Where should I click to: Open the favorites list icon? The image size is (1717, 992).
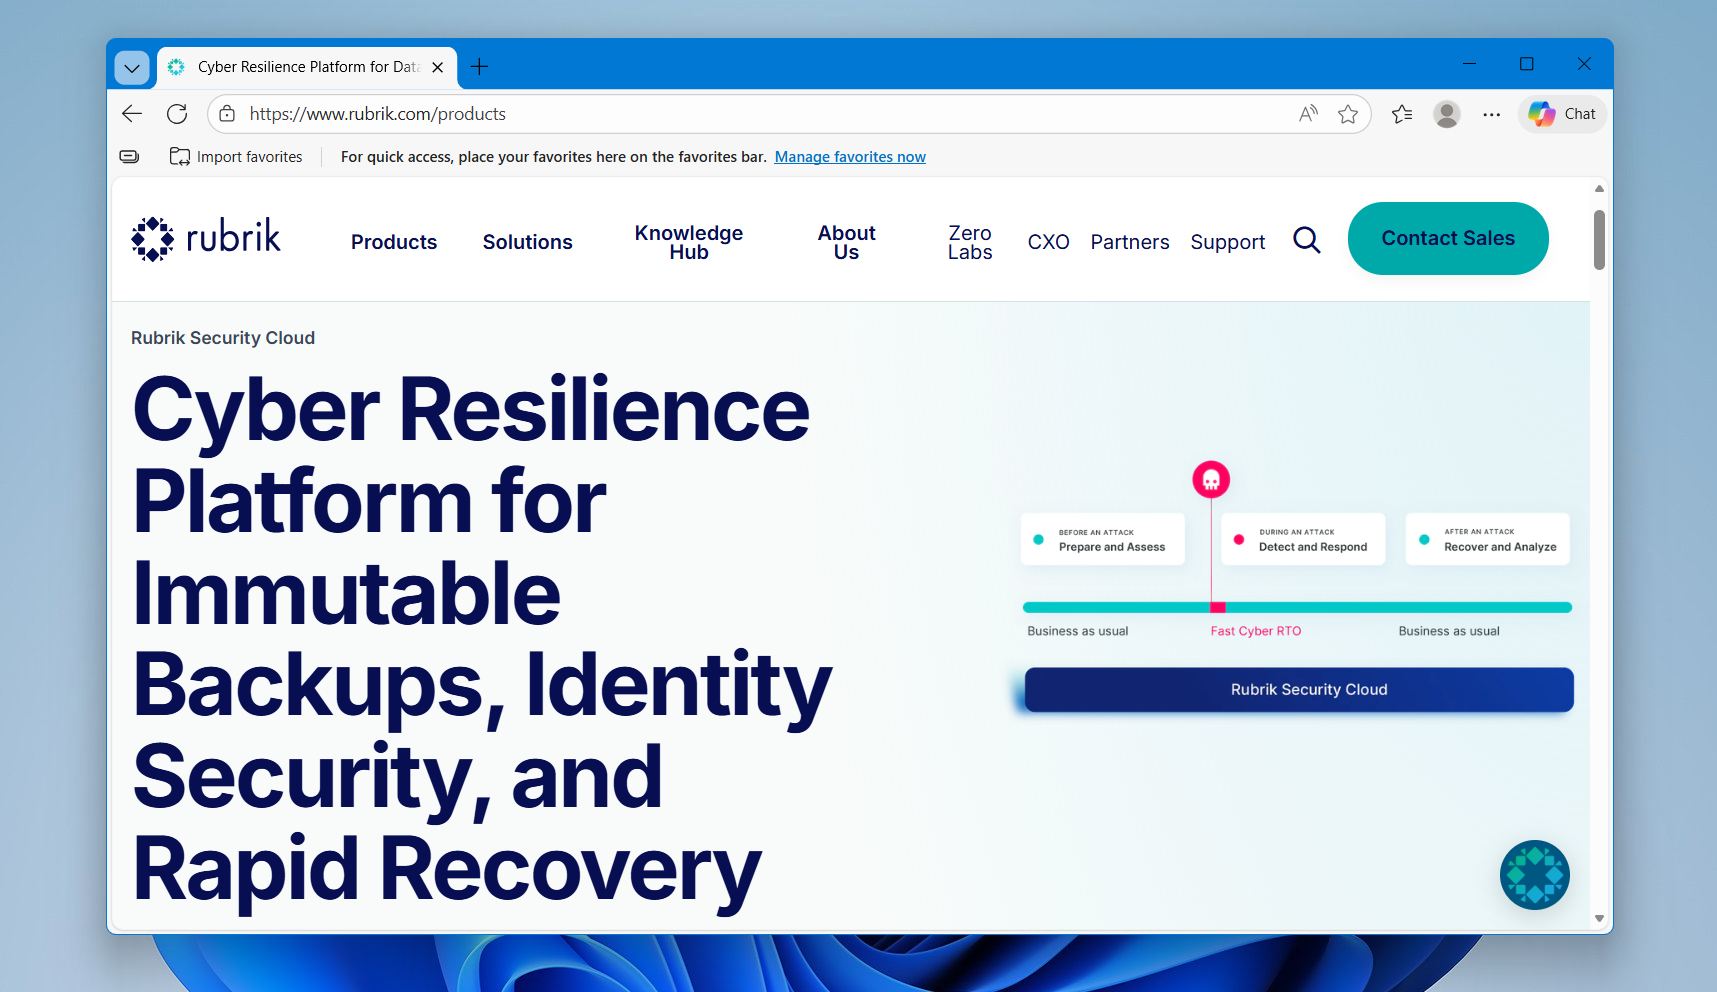1402,114
